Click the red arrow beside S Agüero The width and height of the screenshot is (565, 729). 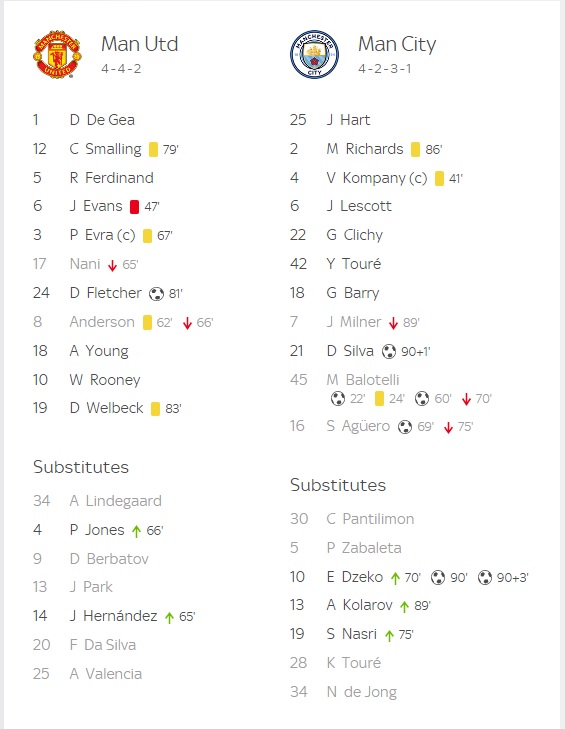448,428
